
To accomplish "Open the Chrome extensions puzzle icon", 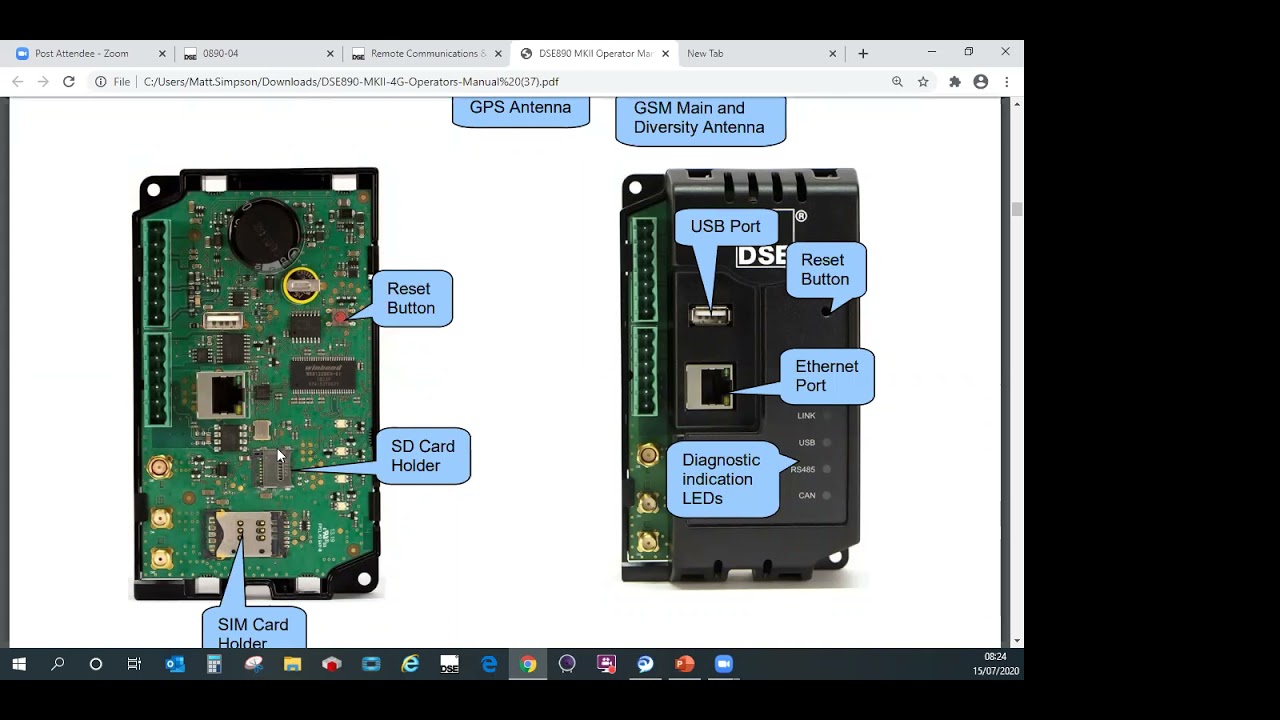I will [x=955, y=82].
